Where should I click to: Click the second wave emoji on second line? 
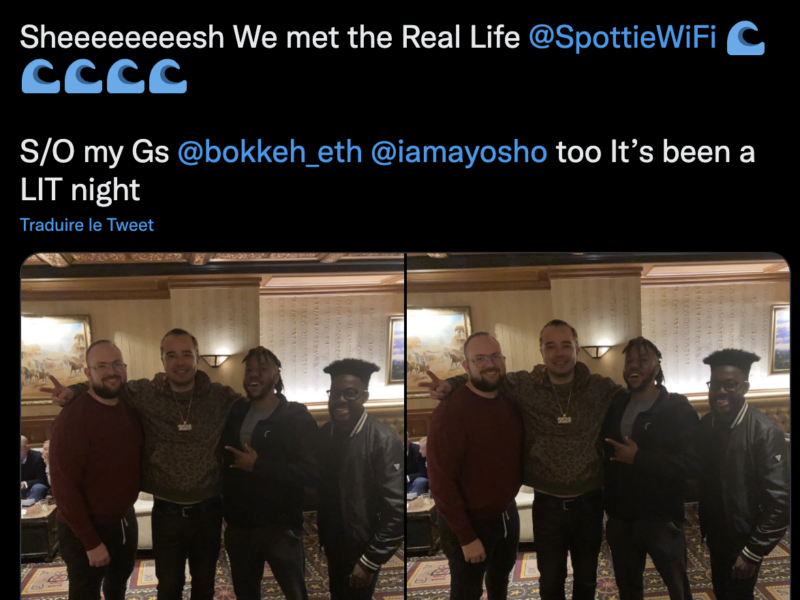83,76
